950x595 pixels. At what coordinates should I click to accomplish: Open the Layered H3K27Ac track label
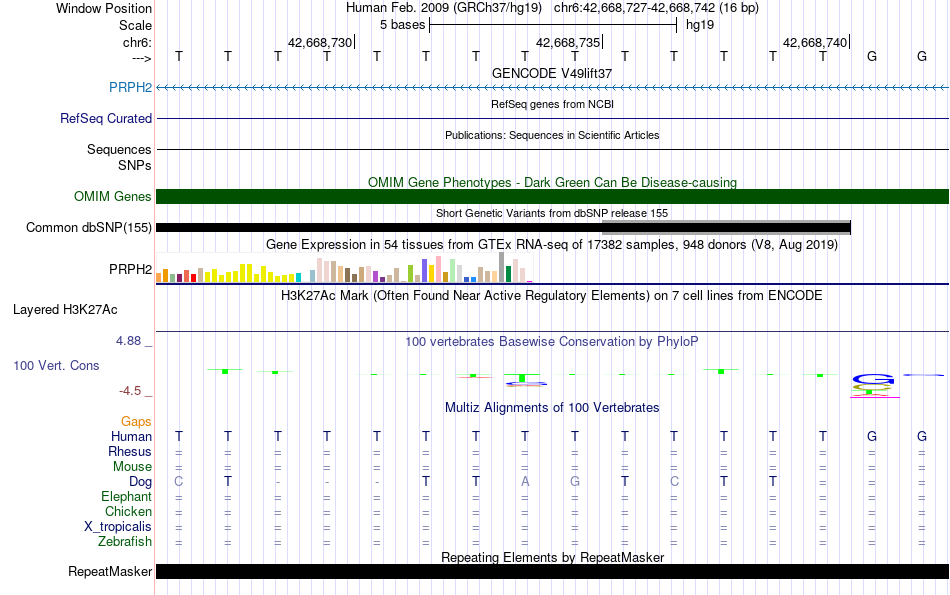coord(65,310)
